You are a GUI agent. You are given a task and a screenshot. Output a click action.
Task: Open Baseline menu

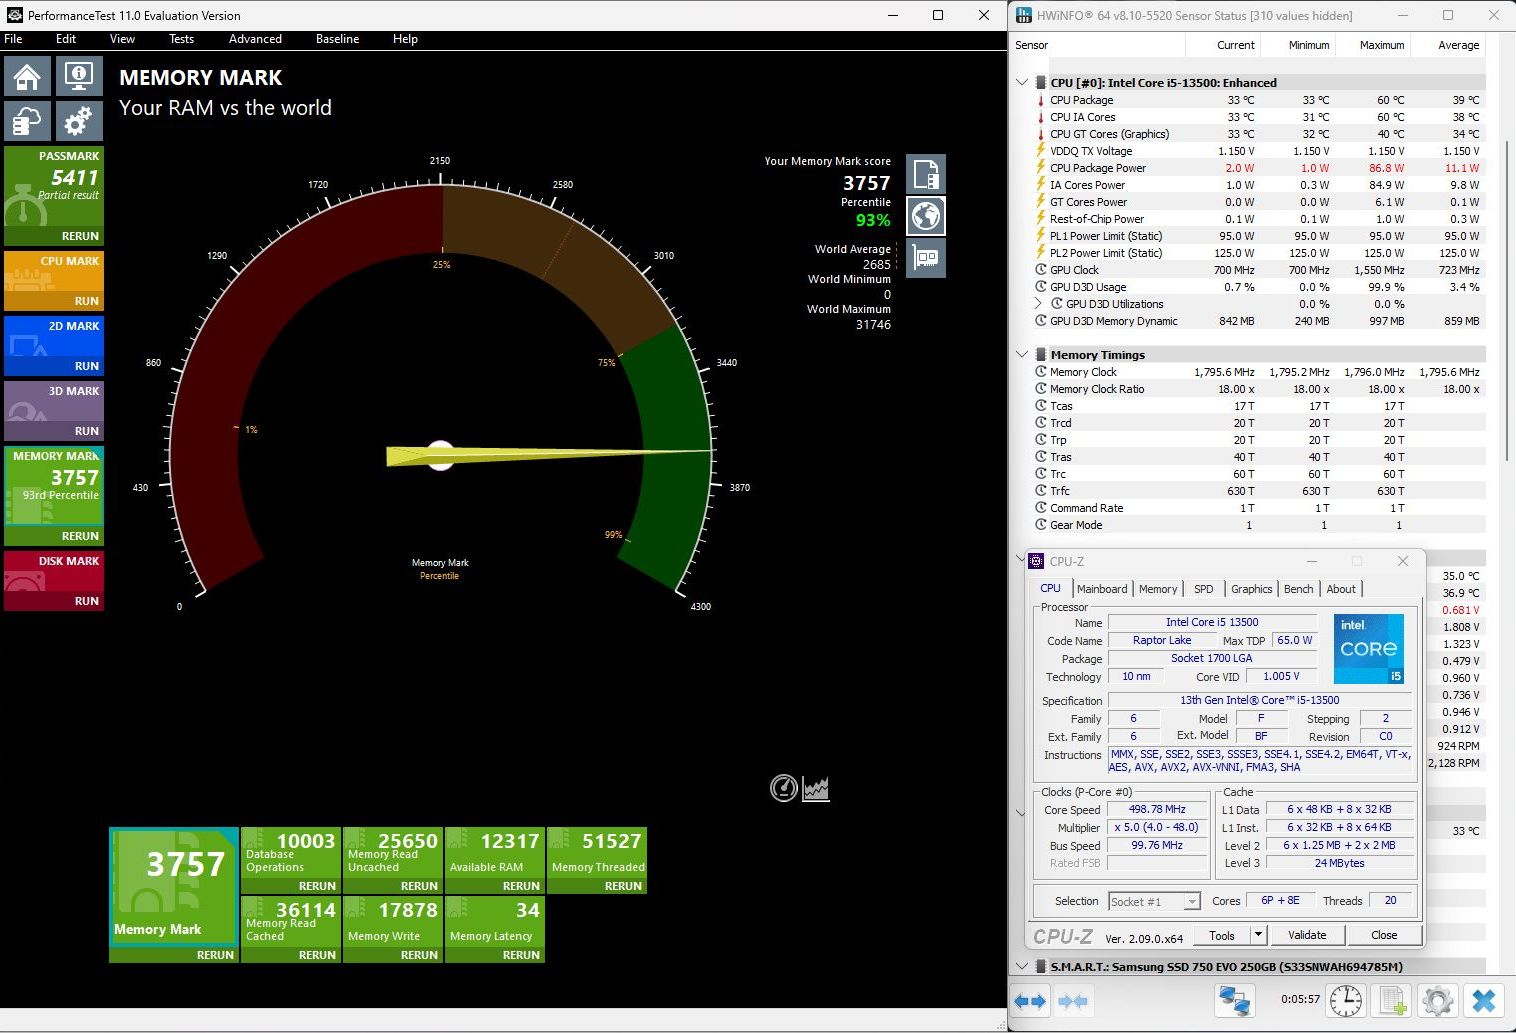point(337,39)
